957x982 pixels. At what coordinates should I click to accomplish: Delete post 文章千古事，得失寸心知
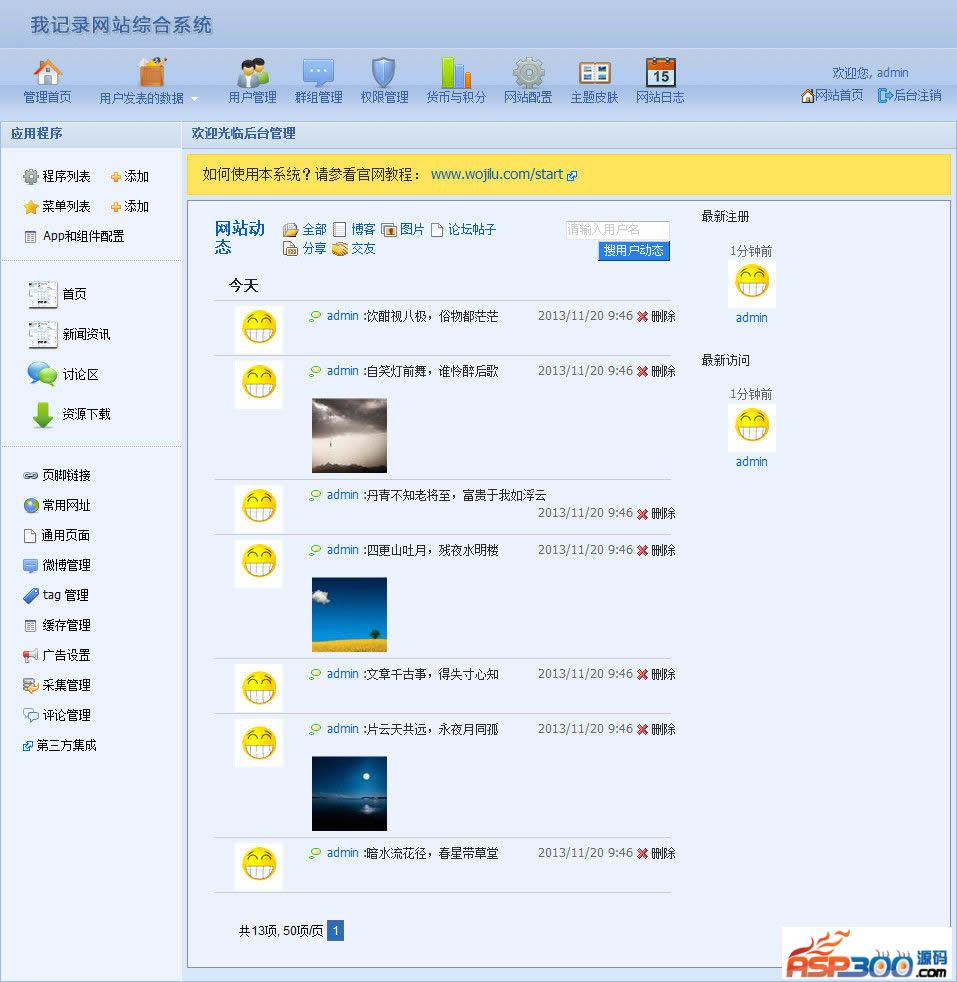click(x=656, y=674)
